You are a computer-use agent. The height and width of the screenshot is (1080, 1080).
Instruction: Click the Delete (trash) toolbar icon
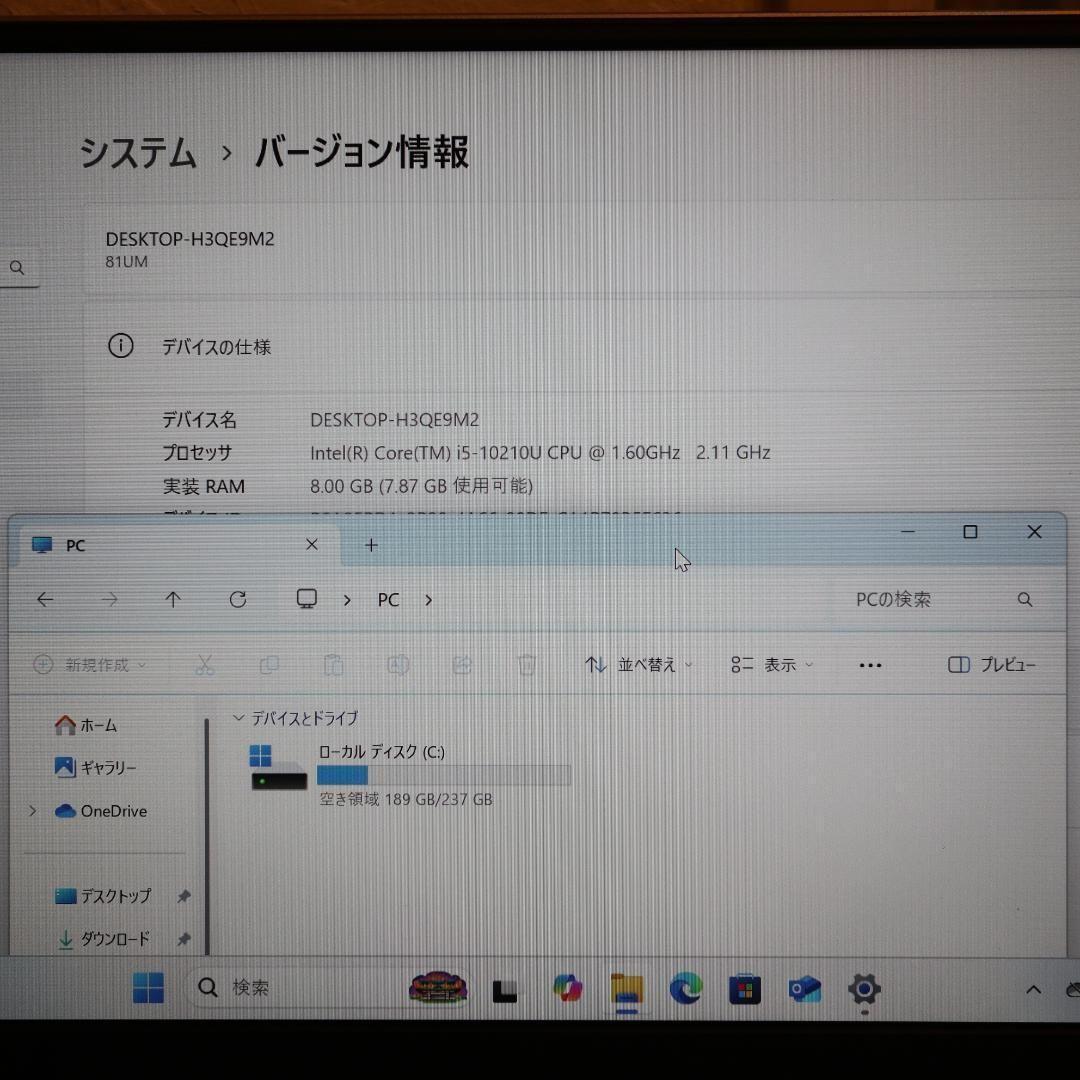tap(526, 664)
